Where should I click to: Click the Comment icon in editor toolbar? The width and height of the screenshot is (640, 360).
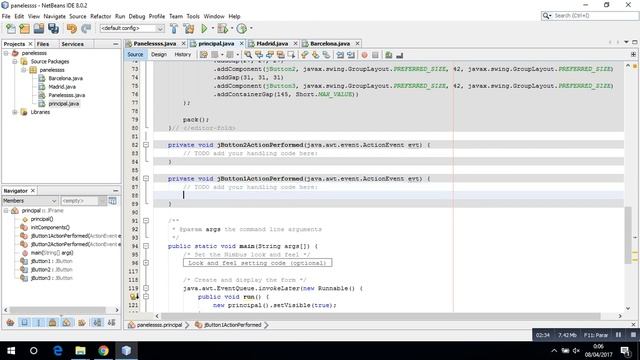[x=389, y=55]
